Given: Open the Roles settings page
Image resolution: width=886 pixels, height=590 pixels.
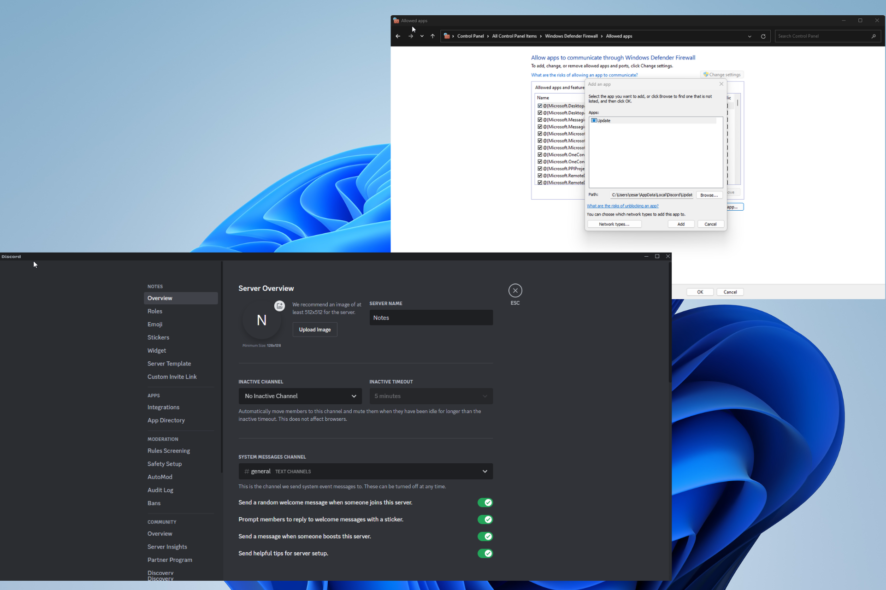Looking at the screenshot, I should pos(155,311).
